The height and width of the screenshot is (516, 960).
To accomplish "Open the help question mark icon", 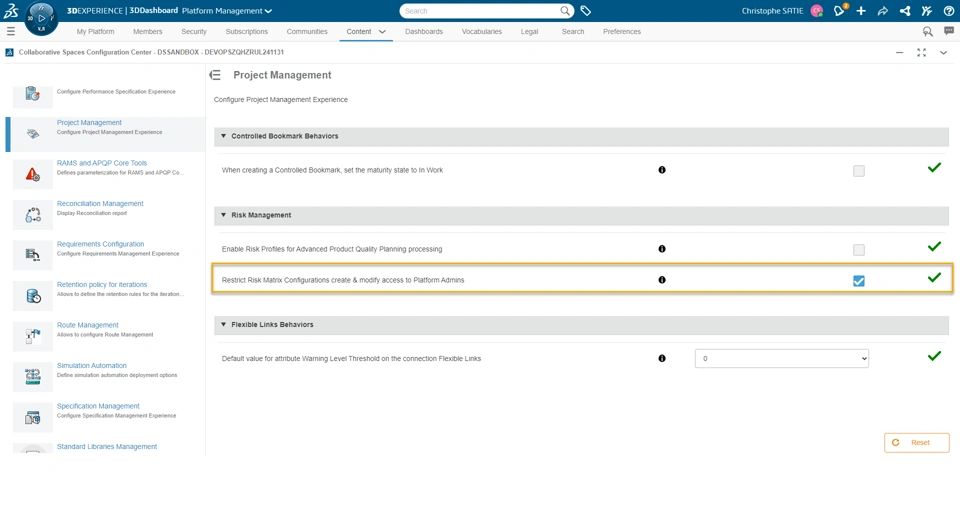I will tap(949, 10).
